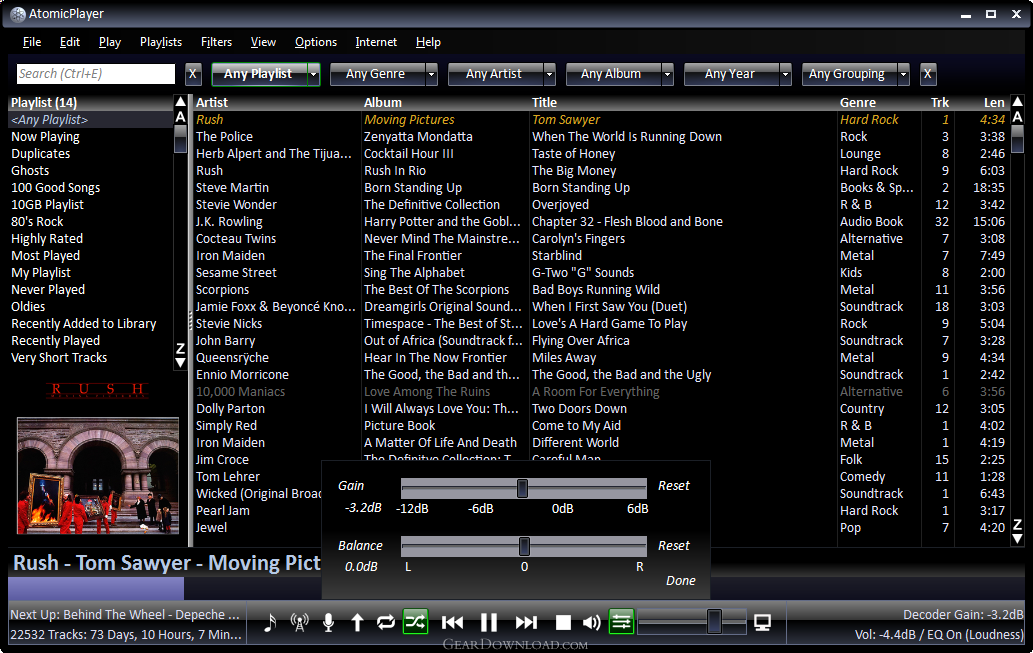
Task: Toggle shuffle mode off
Action: pyautogui.click(x=416, y=621)
